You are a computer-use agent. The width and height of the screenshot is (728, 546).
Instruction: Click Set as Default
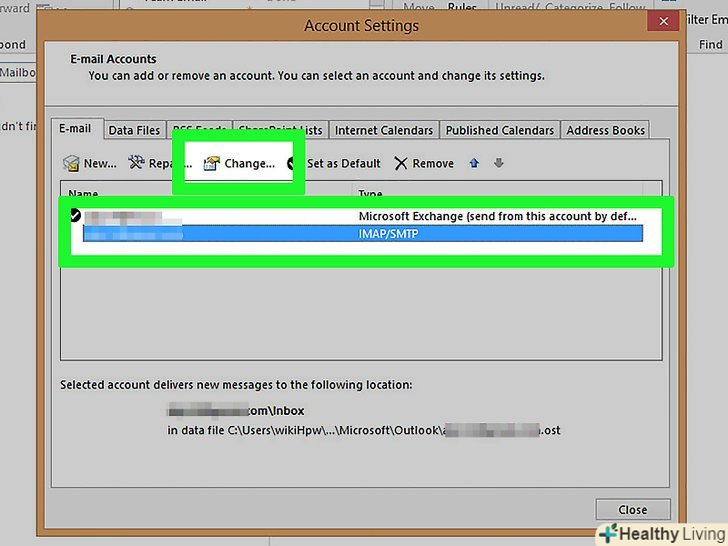[344, 163]
